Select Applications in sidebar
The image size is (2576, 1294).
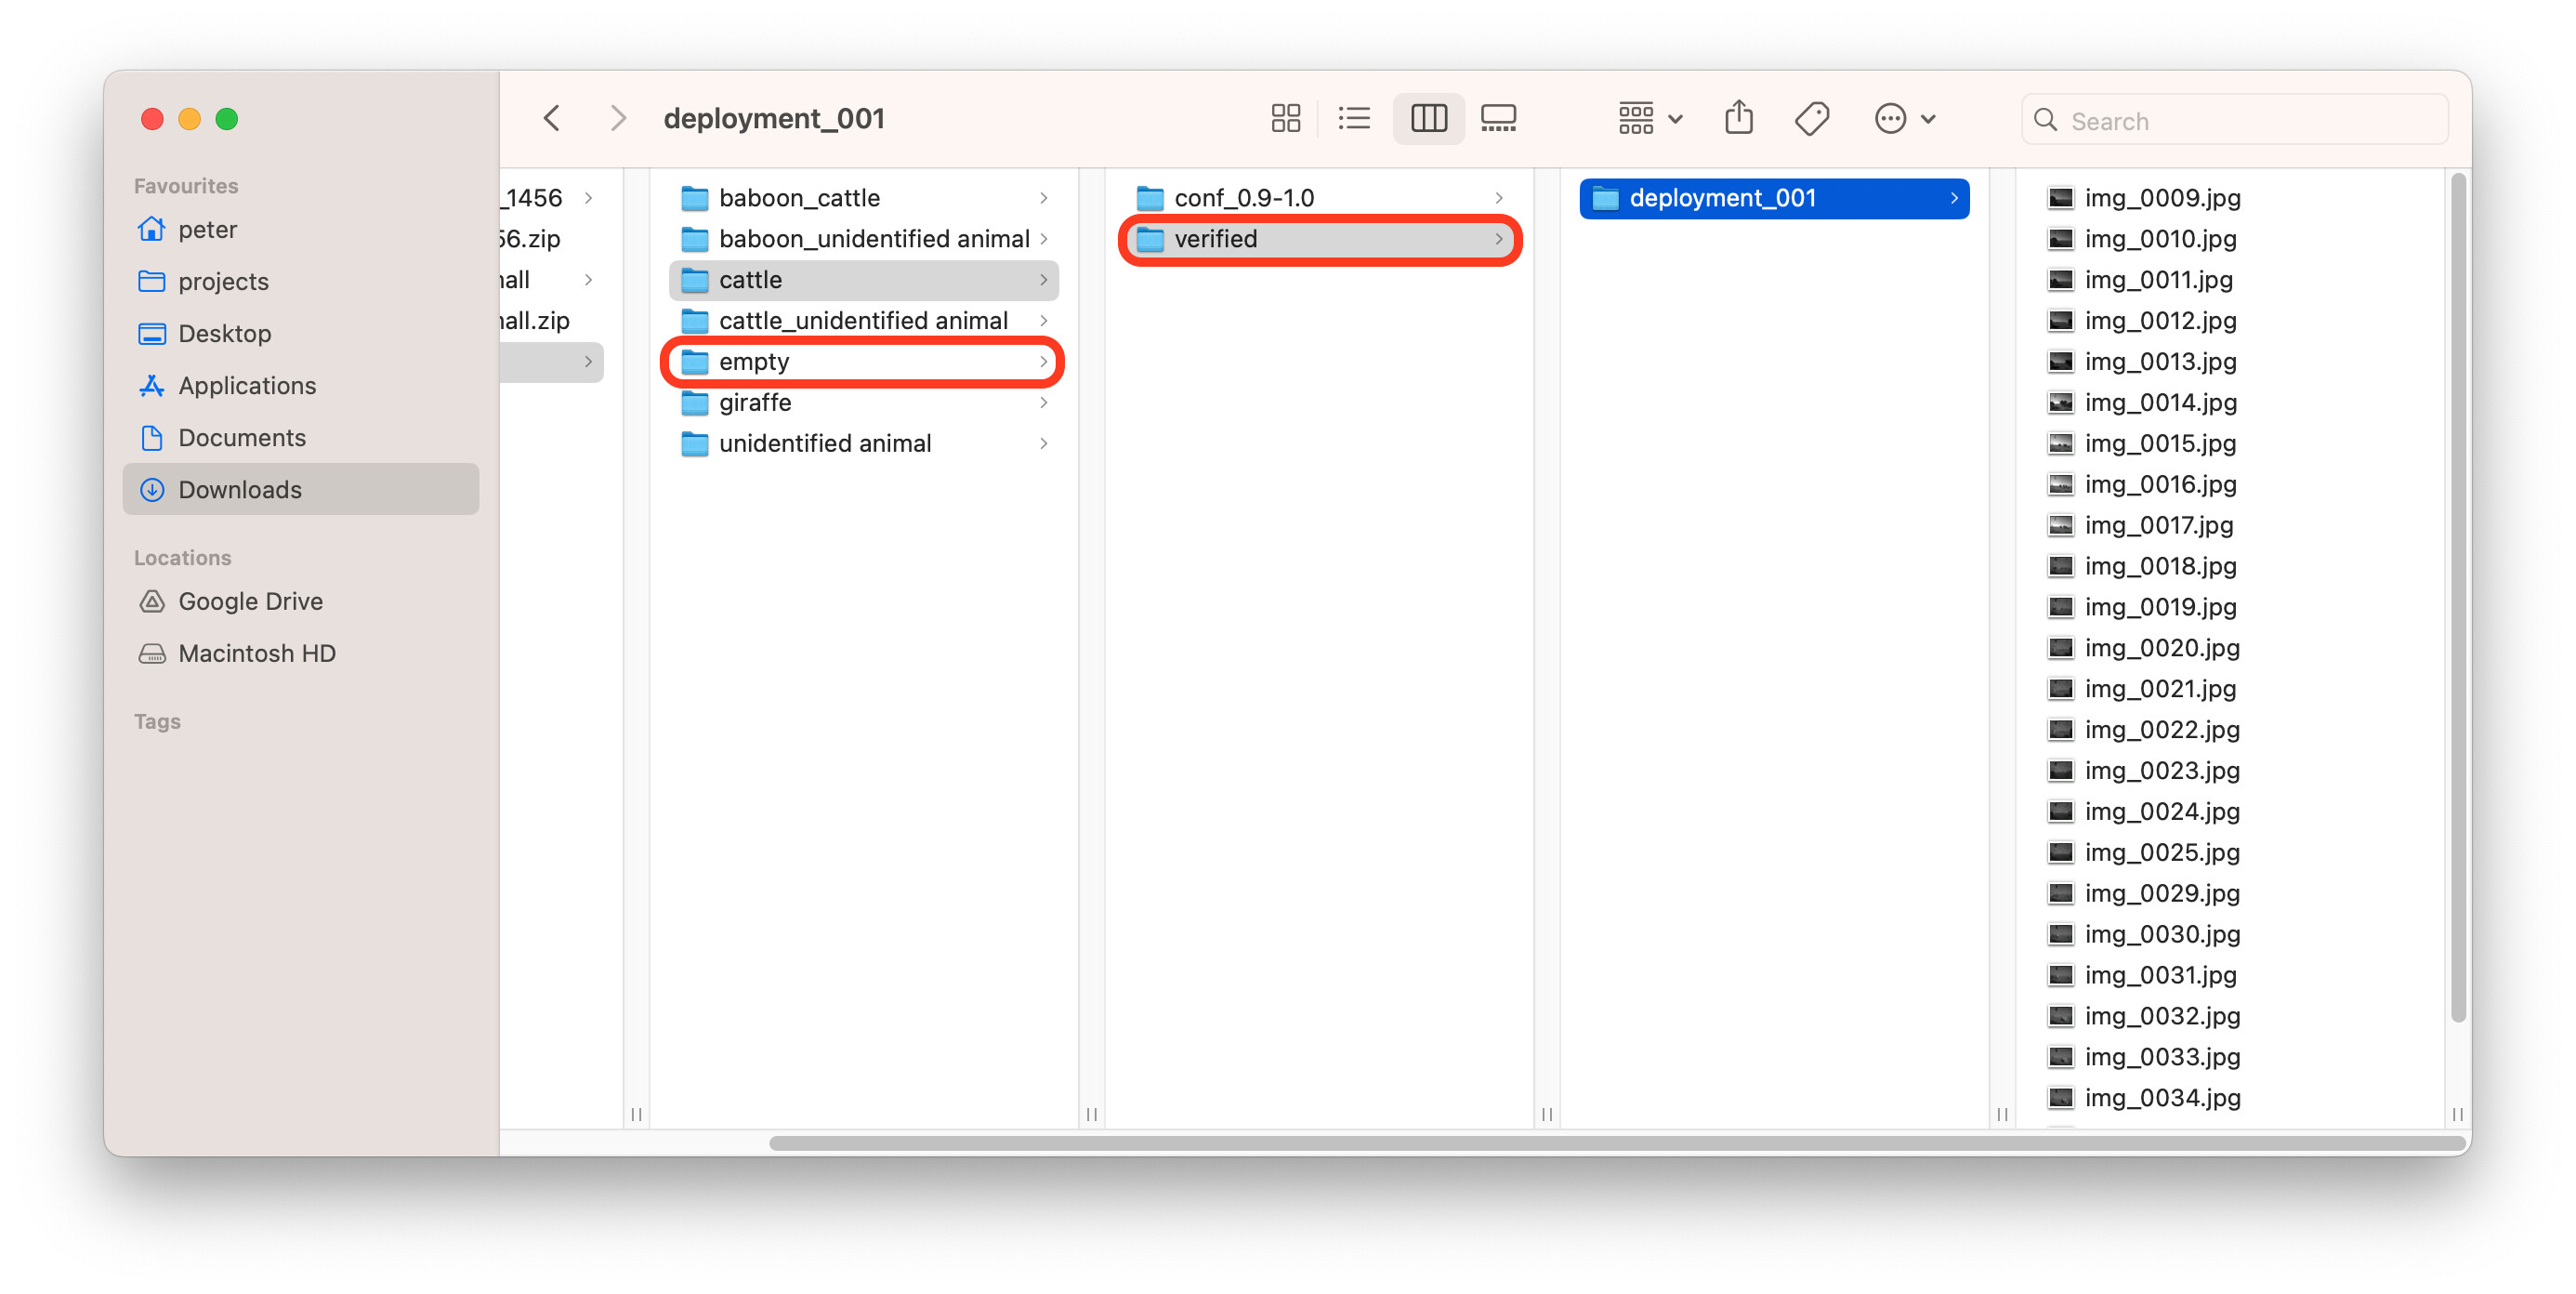pyautogui.click(x=247, y=385)
